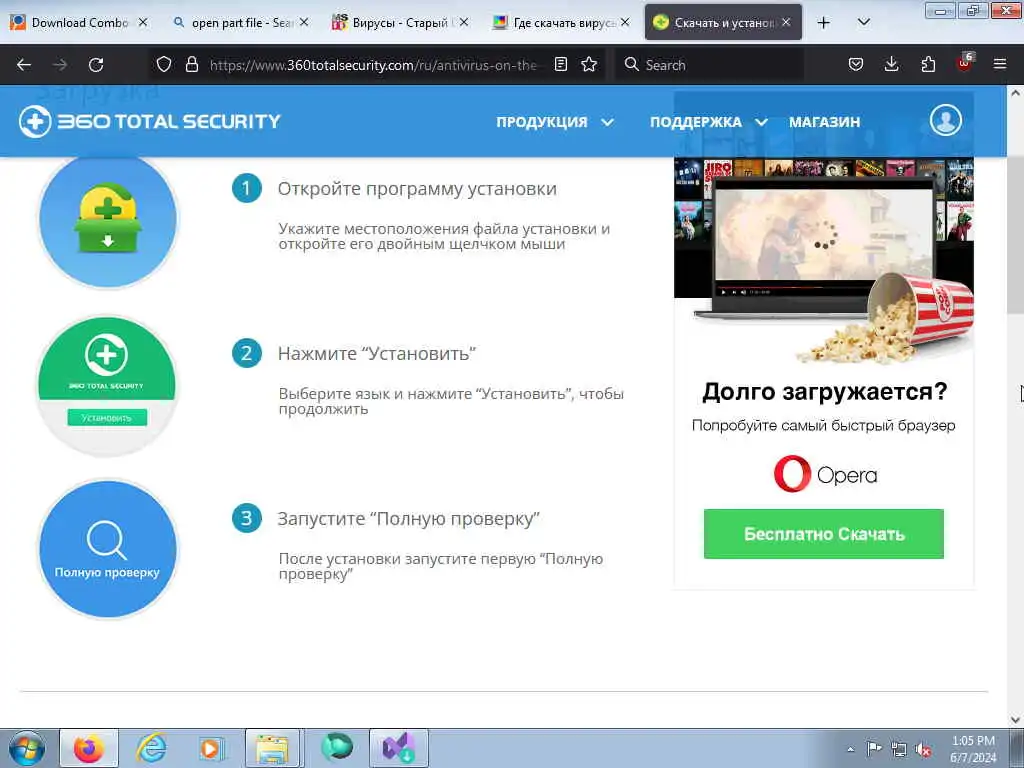Viewport: 1024px width, 768px height.
Task: Open Windows Start button
Action: 27,748
